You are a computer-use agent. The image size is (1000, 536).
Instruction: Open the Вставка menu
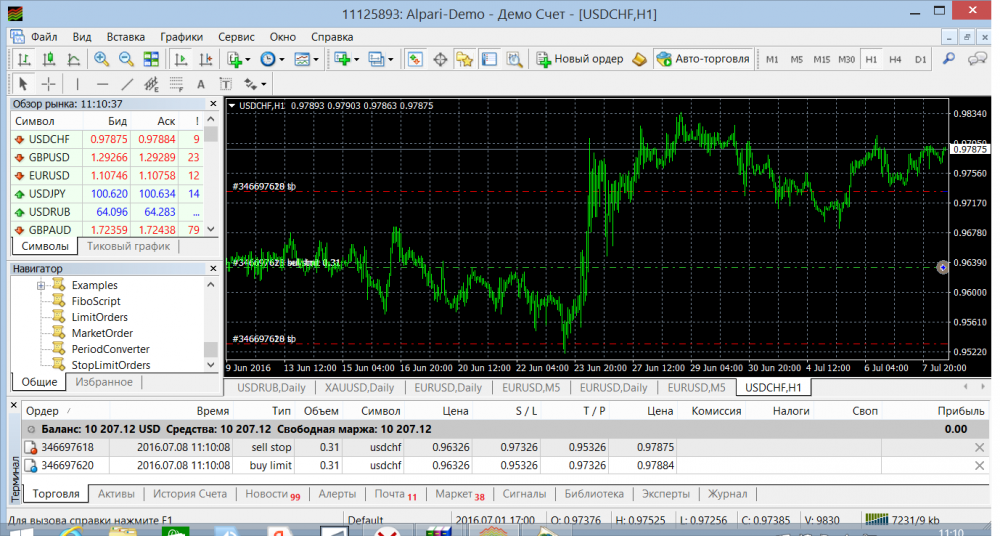tap(126, 37)
